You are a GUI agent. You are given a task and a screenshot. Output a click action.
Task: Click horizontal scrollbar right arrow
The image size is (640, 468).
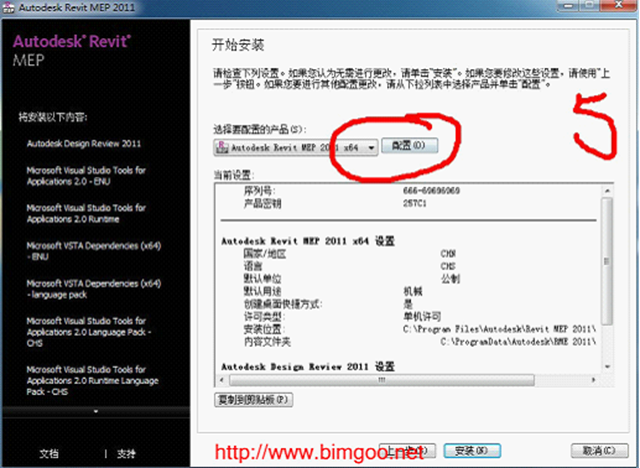click(x=593, y=380)
